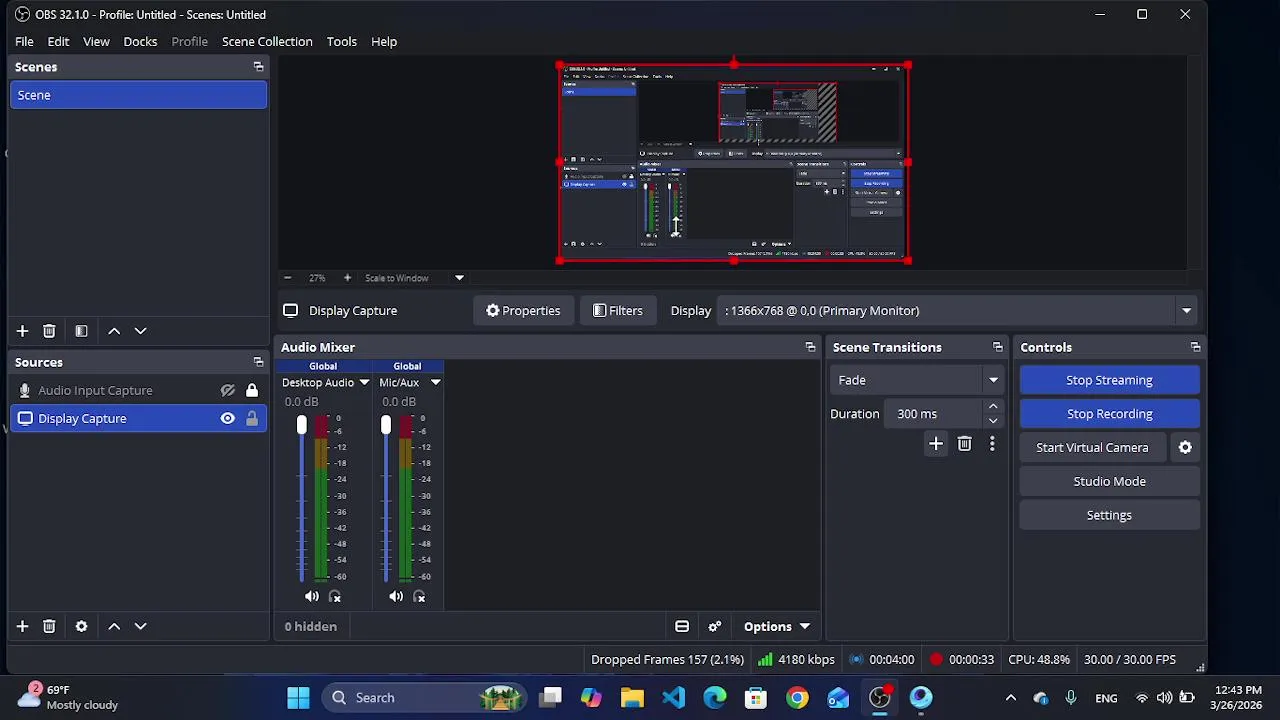Open source properties gear in Sources toolbar

coord(81,626)
